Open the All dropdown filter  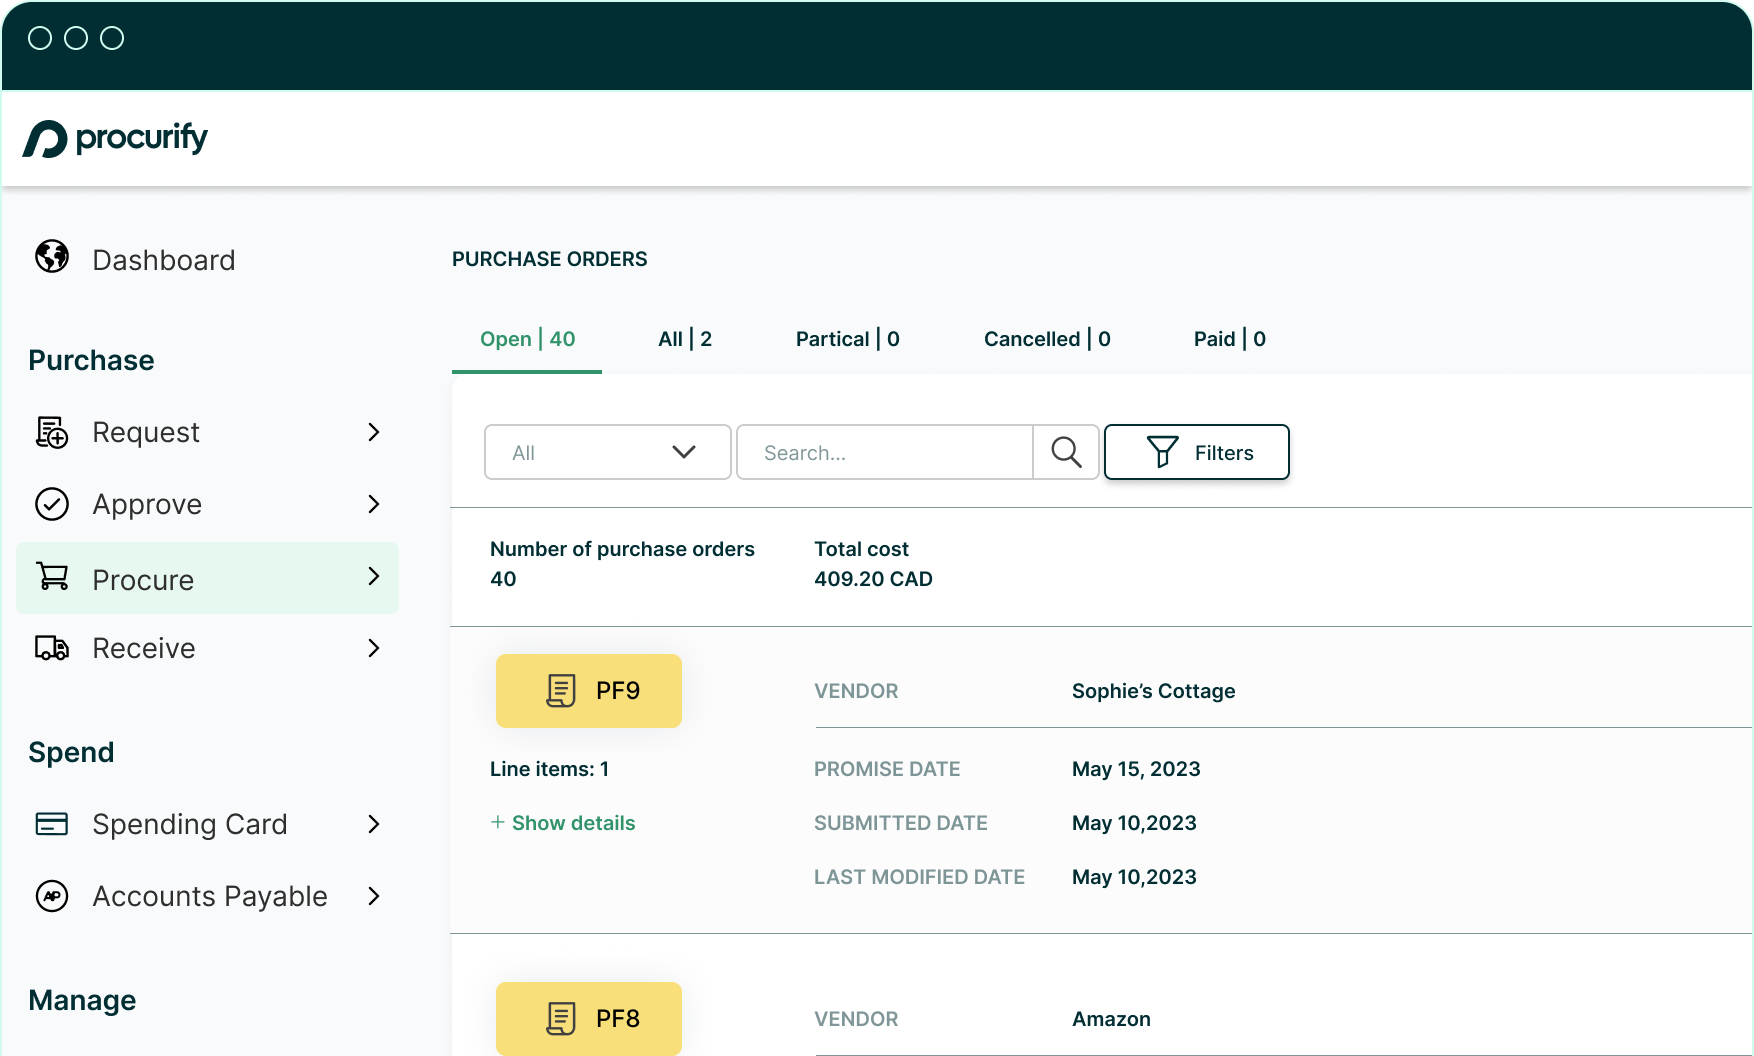point(607,453)
